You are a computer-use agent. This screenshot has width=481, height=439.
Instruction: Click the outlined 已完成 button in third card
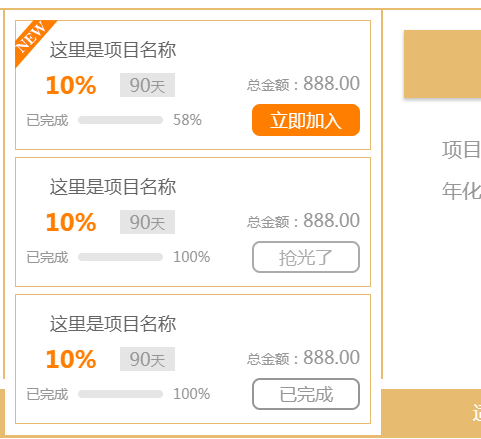coord(306,394)
